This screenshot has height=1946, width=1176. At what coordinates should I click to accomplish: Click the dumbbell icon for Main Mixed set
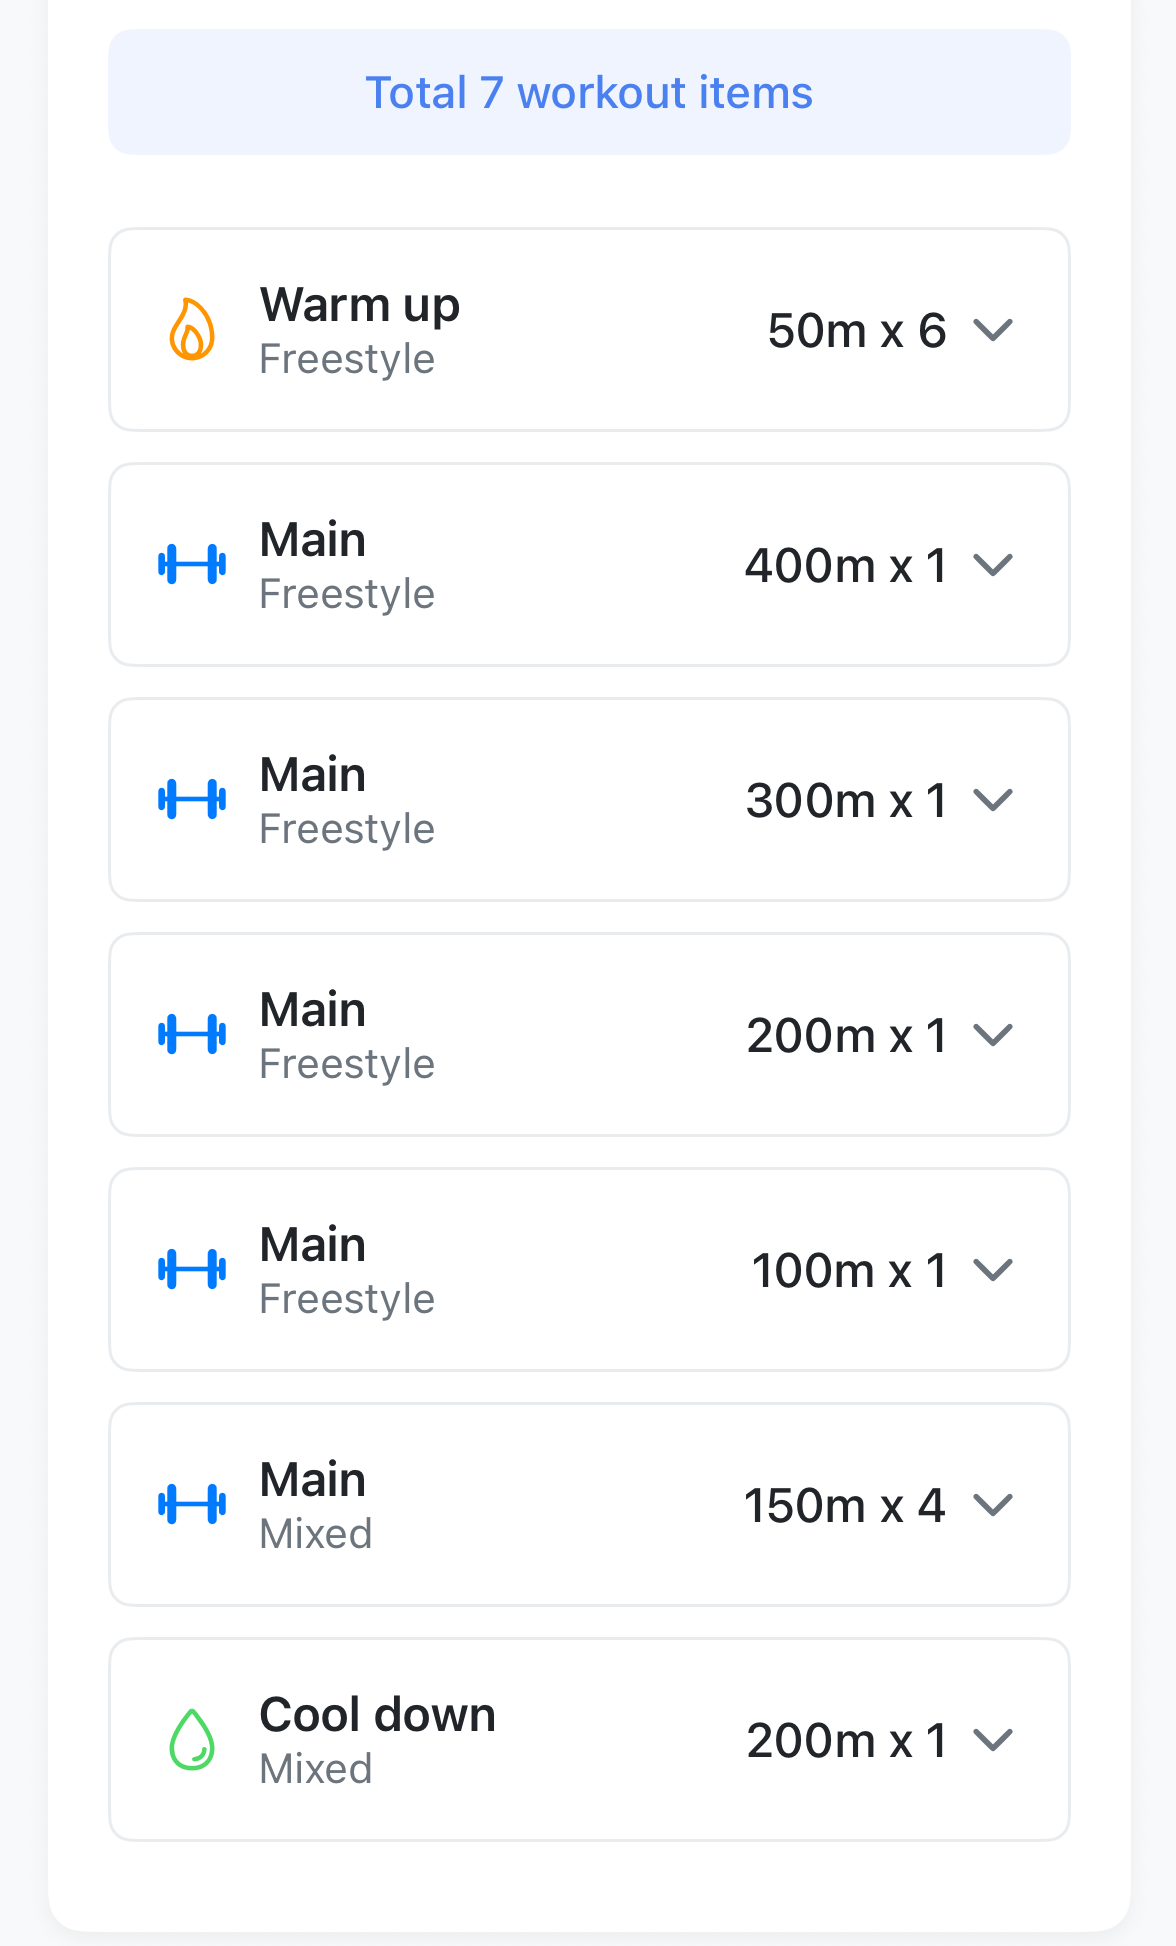pos(192,1505)
